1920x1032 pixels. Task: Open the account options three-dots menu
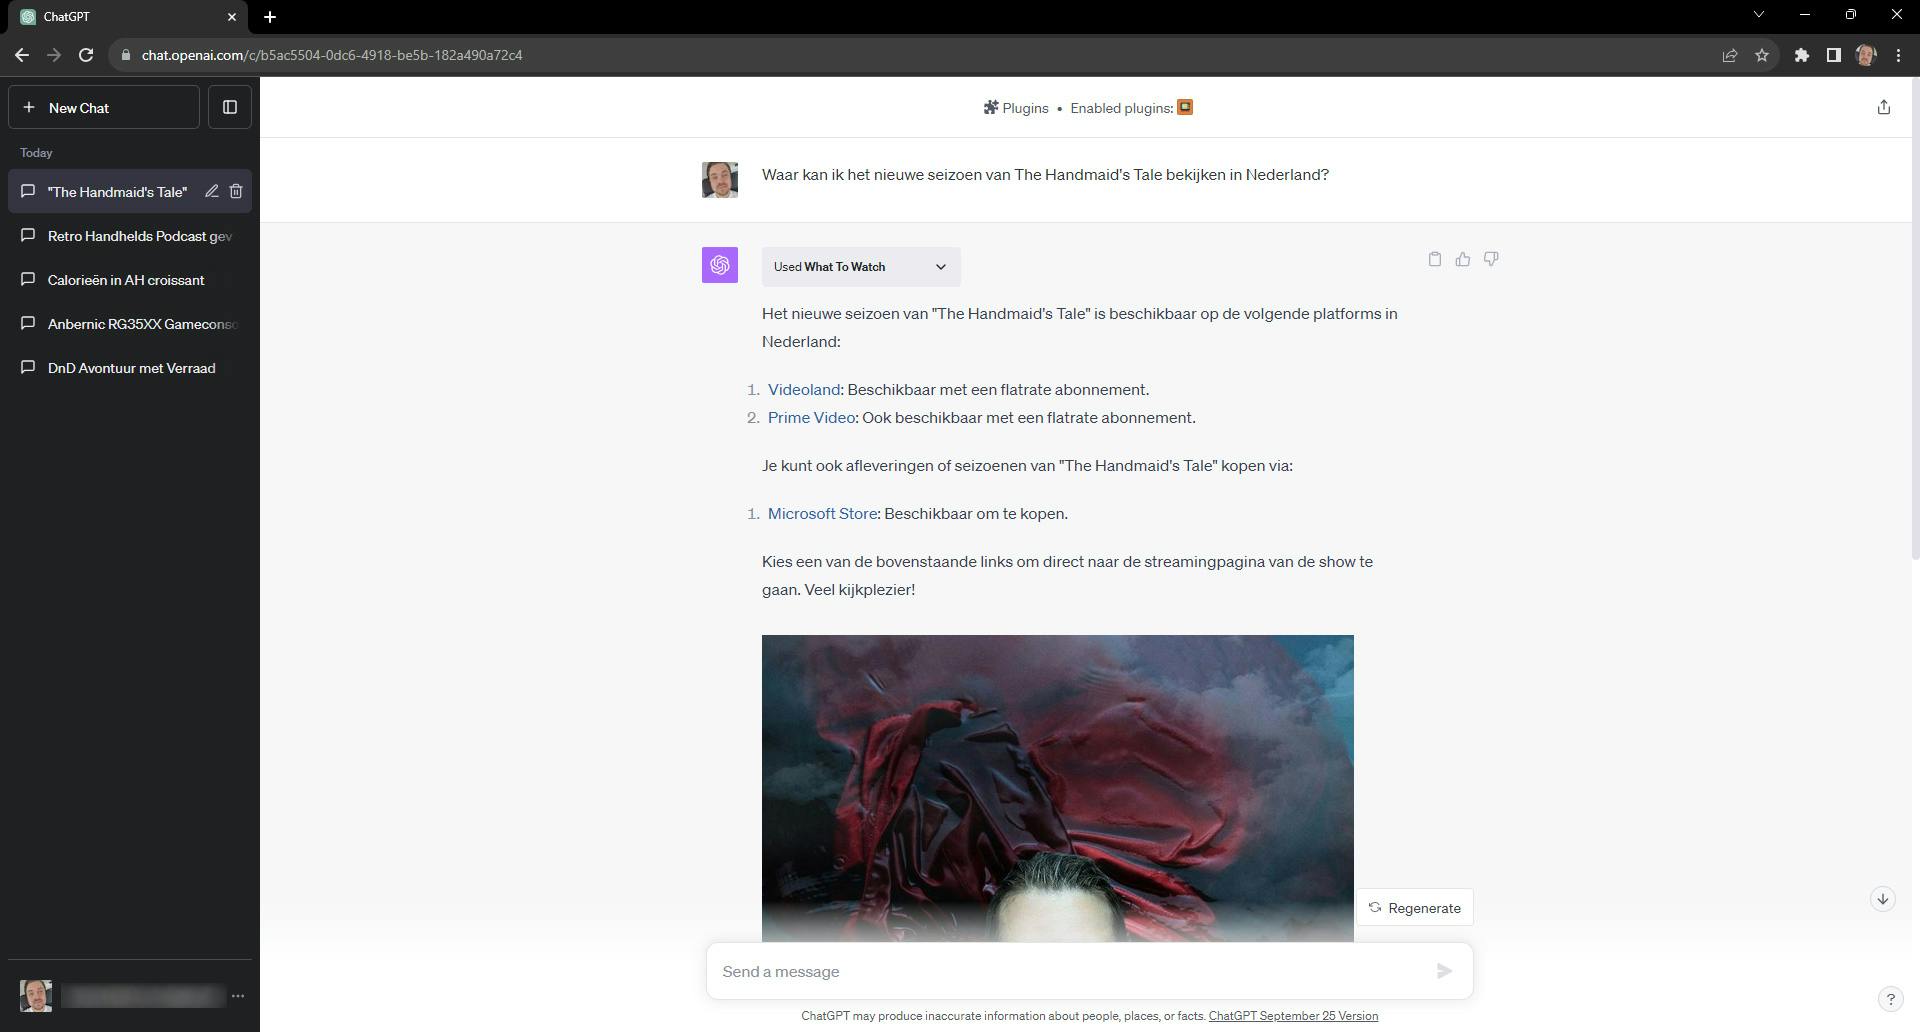pyautogui.click(x=237, y=996)
